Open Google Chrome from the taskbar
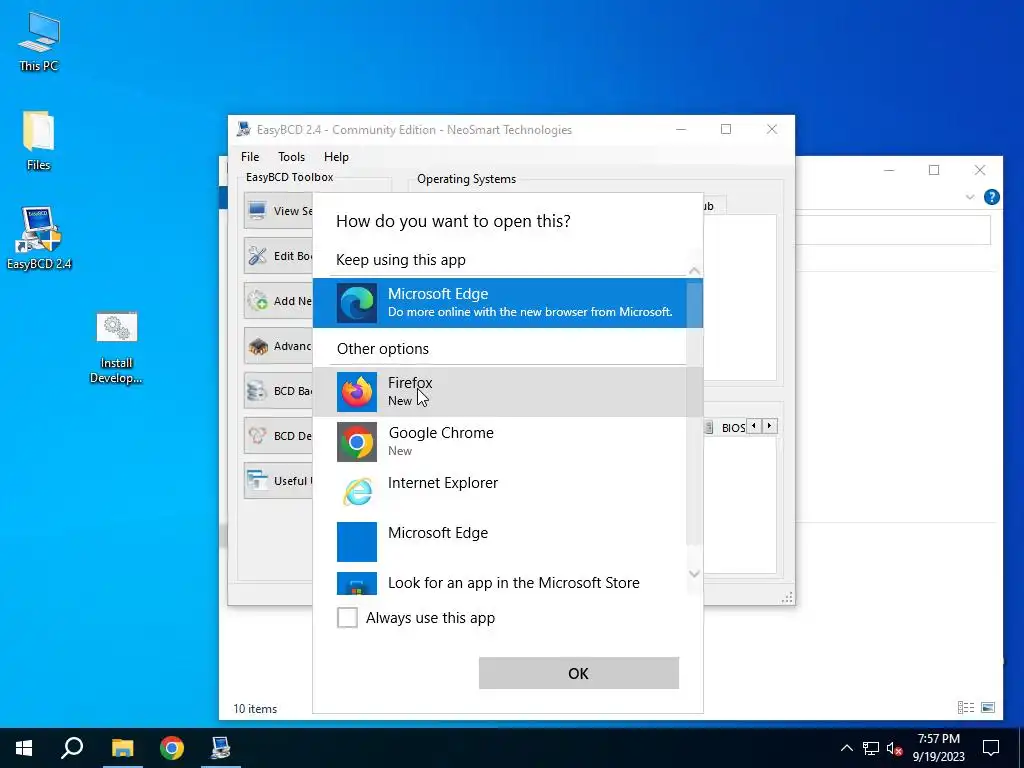The width and height of the screenshot is (1024, 768). [172, 748]
